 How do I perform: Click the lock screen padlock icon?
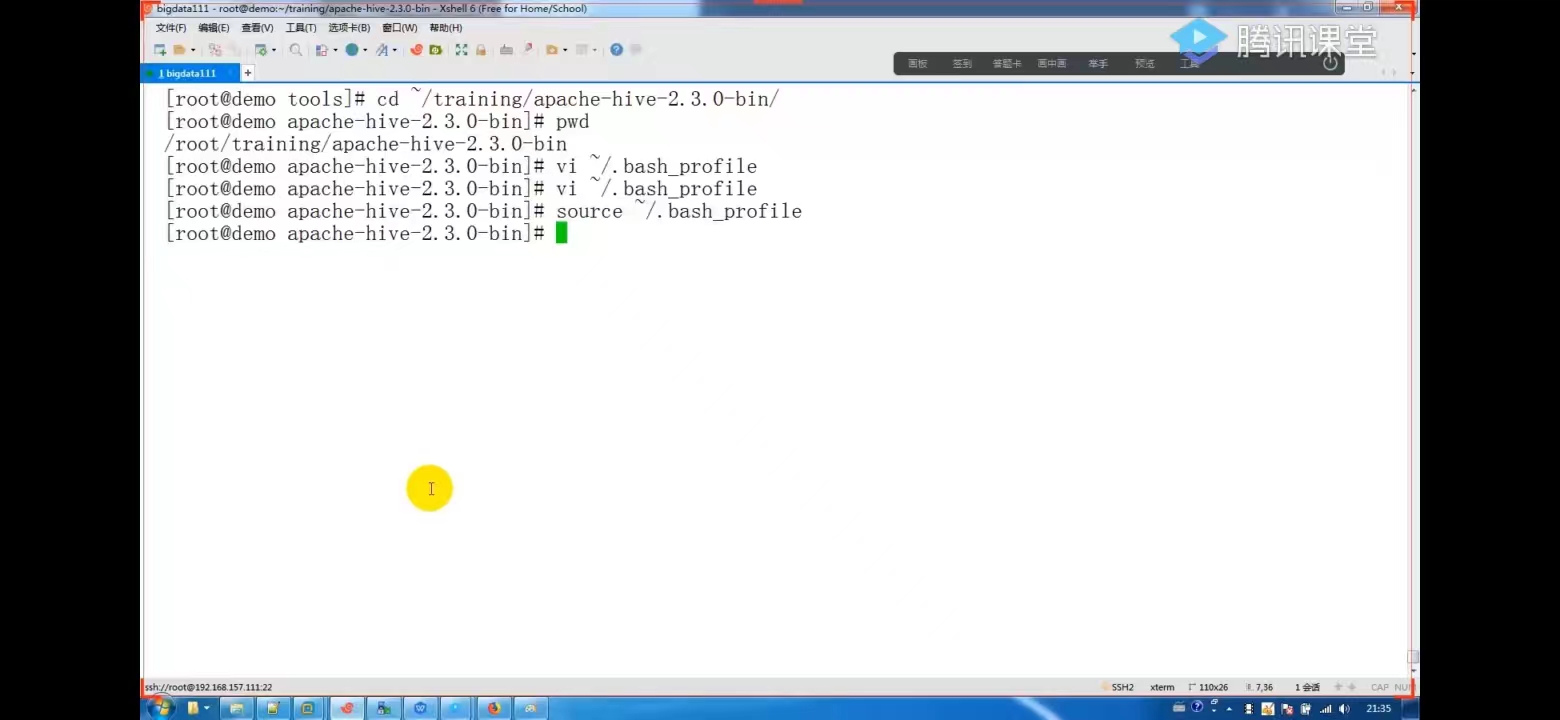[x=480, y=50]
